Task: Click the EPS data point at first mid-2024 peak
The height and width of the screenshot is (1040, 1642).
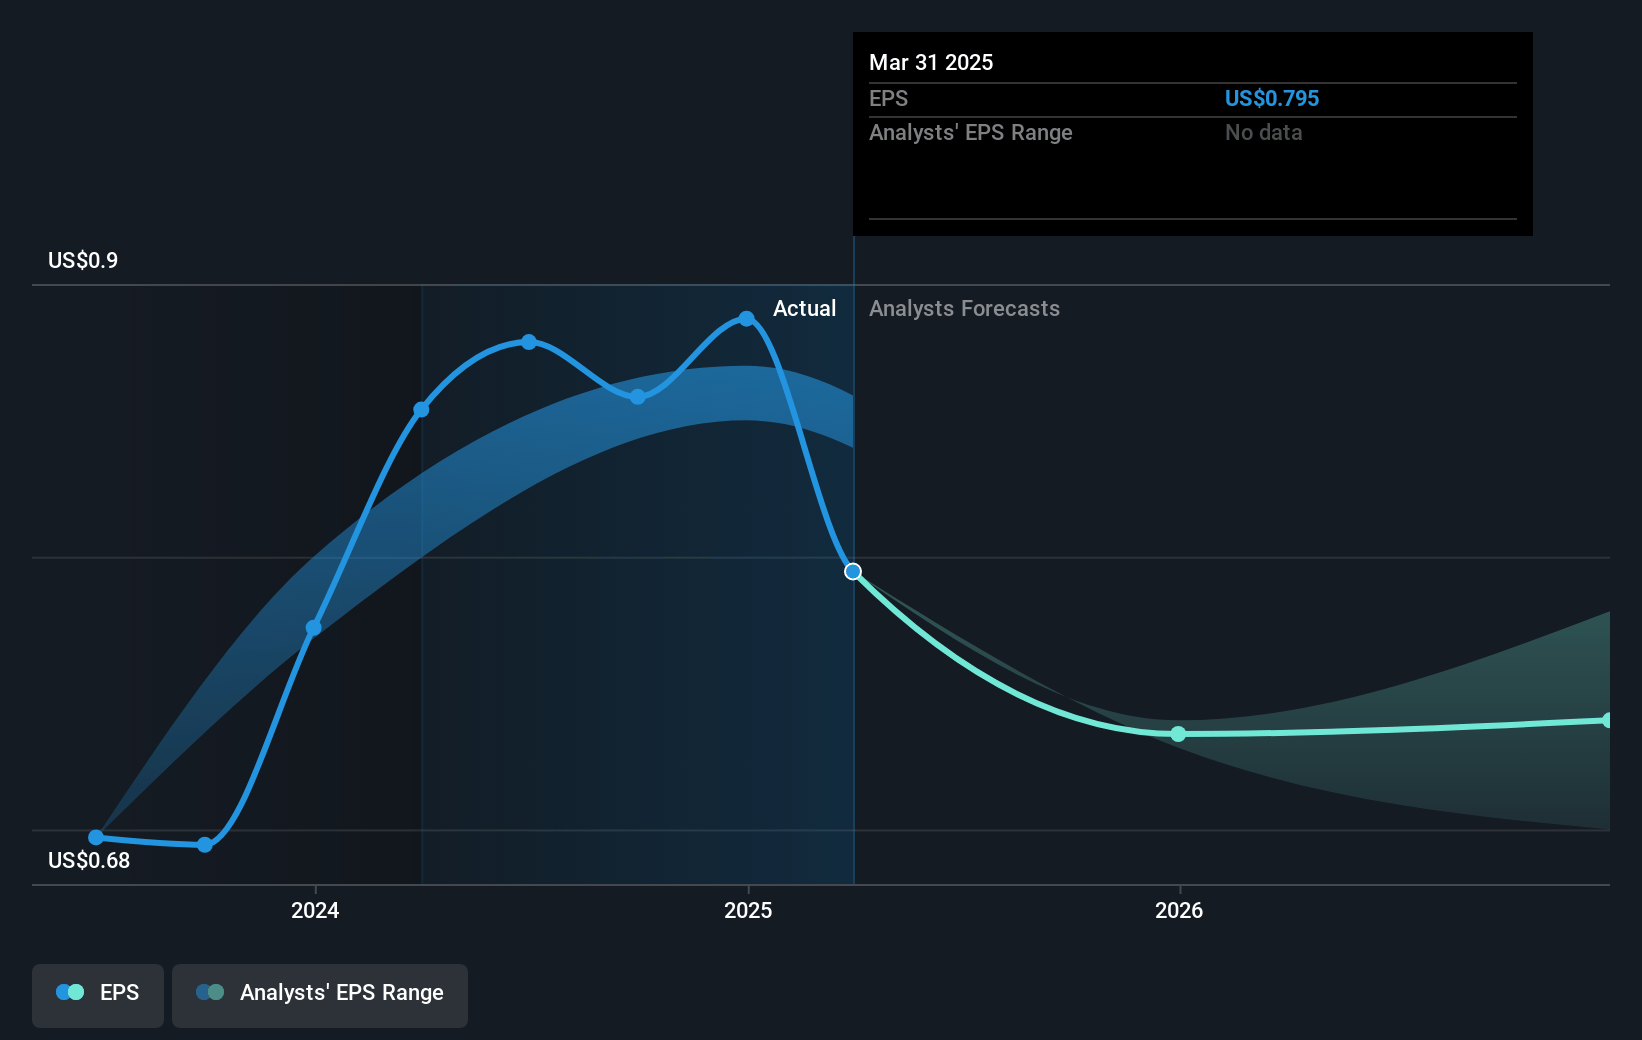Action: pos(529,342)
